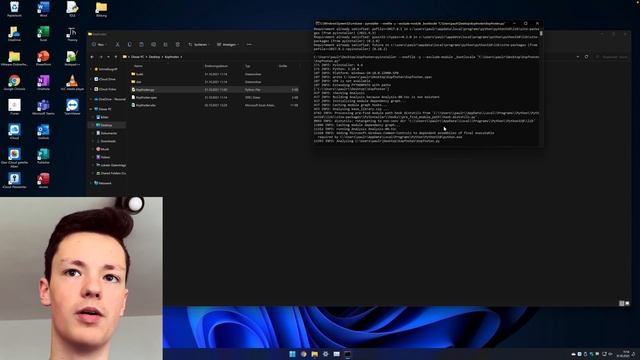
Task: Select Musik in the sidebar
Action: click(103, 149)
